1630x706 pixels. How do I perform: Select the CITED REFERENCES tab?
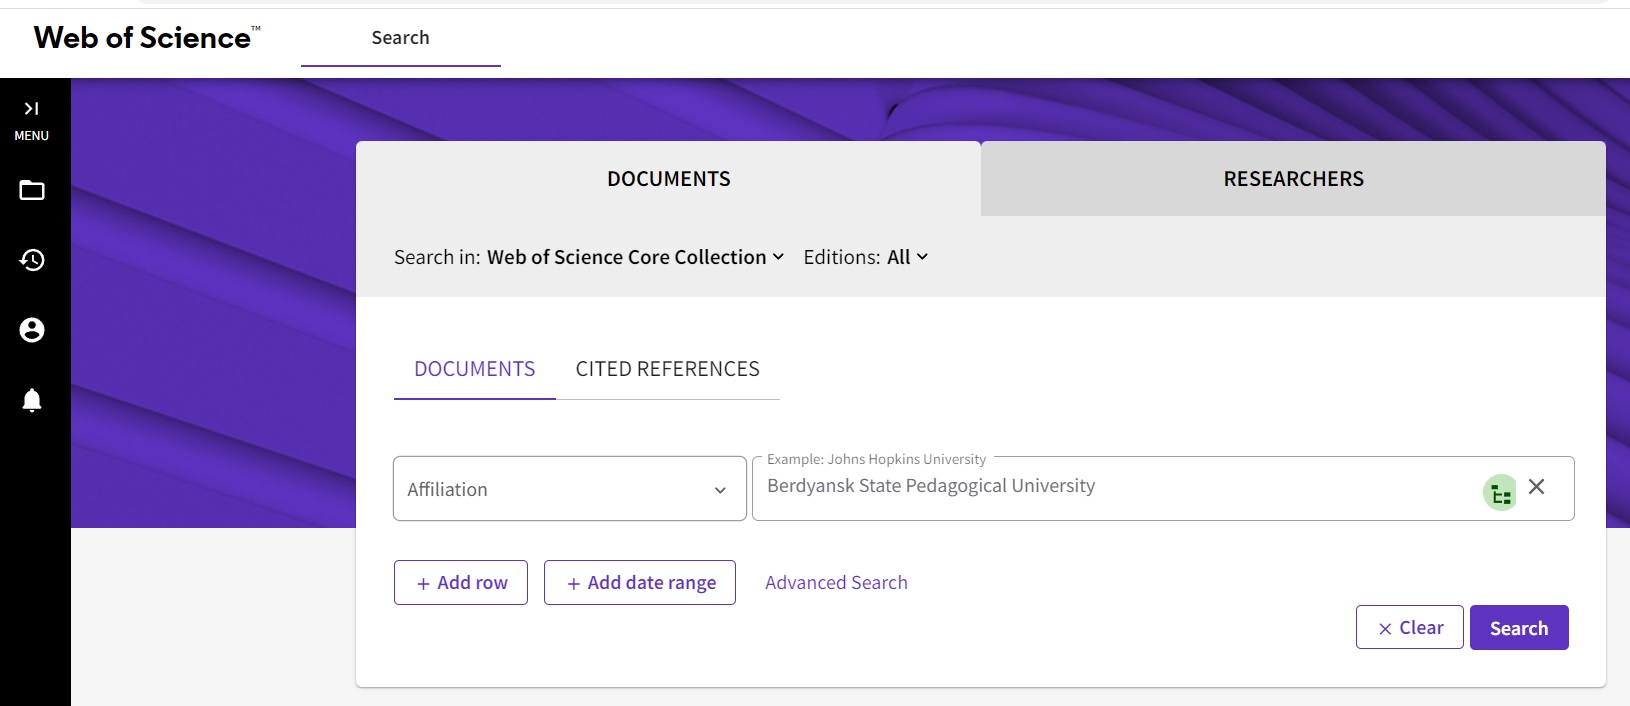click(x=667, y=369)
